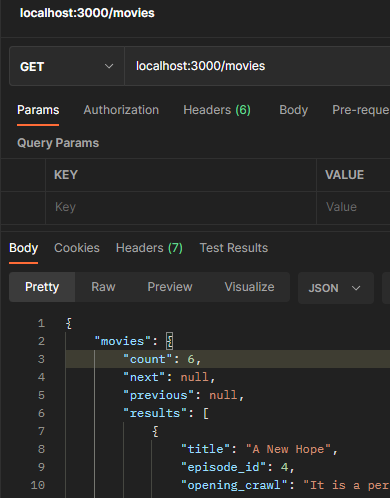Open the request Body tab
This screenshot has width=390, height=498.
(293, 110)
